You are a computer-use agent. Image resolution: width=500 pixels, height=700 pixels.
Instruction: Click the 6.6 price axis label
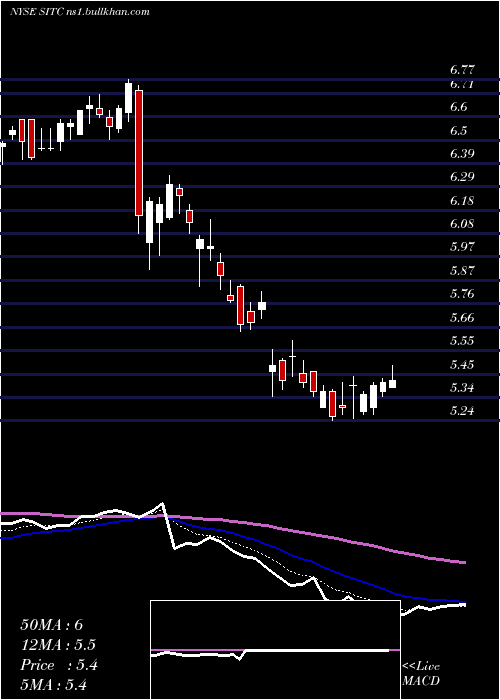coord(458,107)
